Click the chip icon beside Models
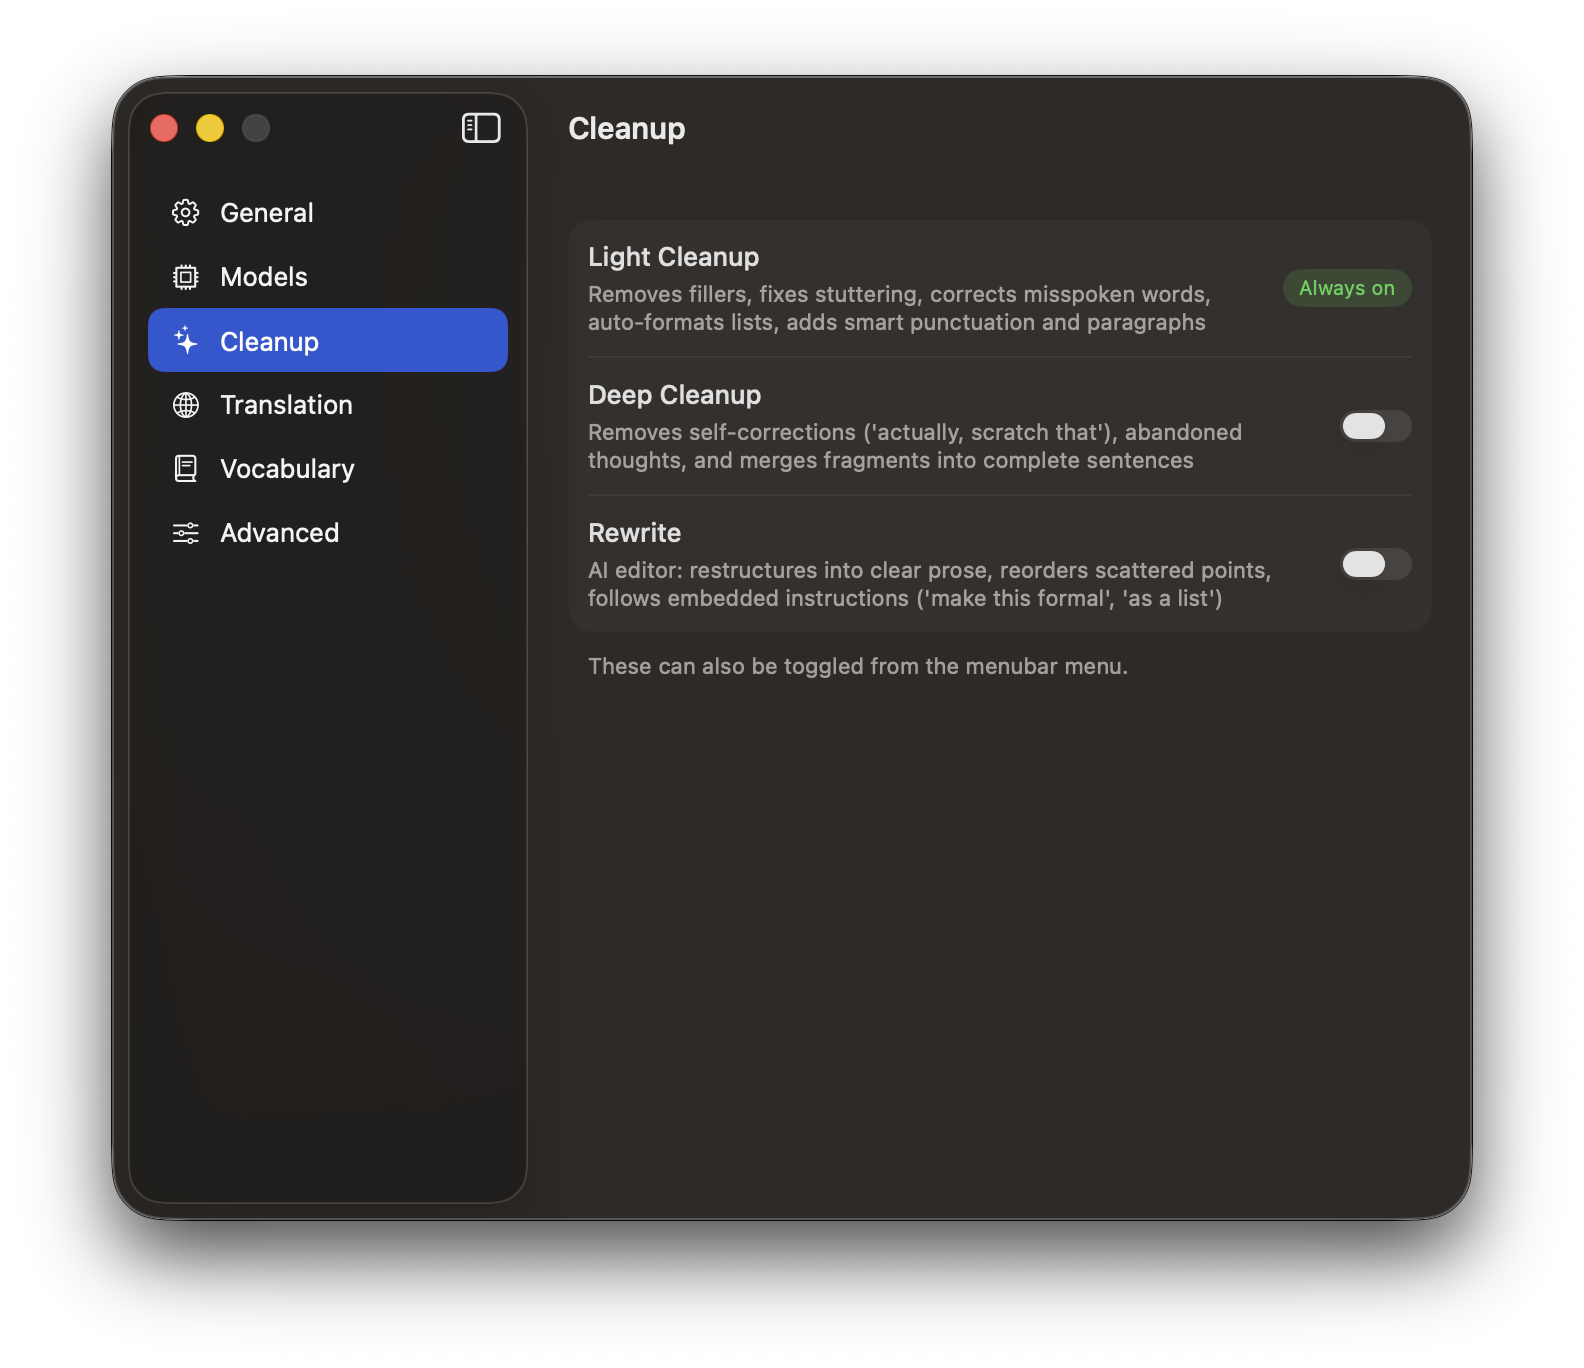Image resolution: width=1584 pixels, height=1368 pixels. (186, 277)
